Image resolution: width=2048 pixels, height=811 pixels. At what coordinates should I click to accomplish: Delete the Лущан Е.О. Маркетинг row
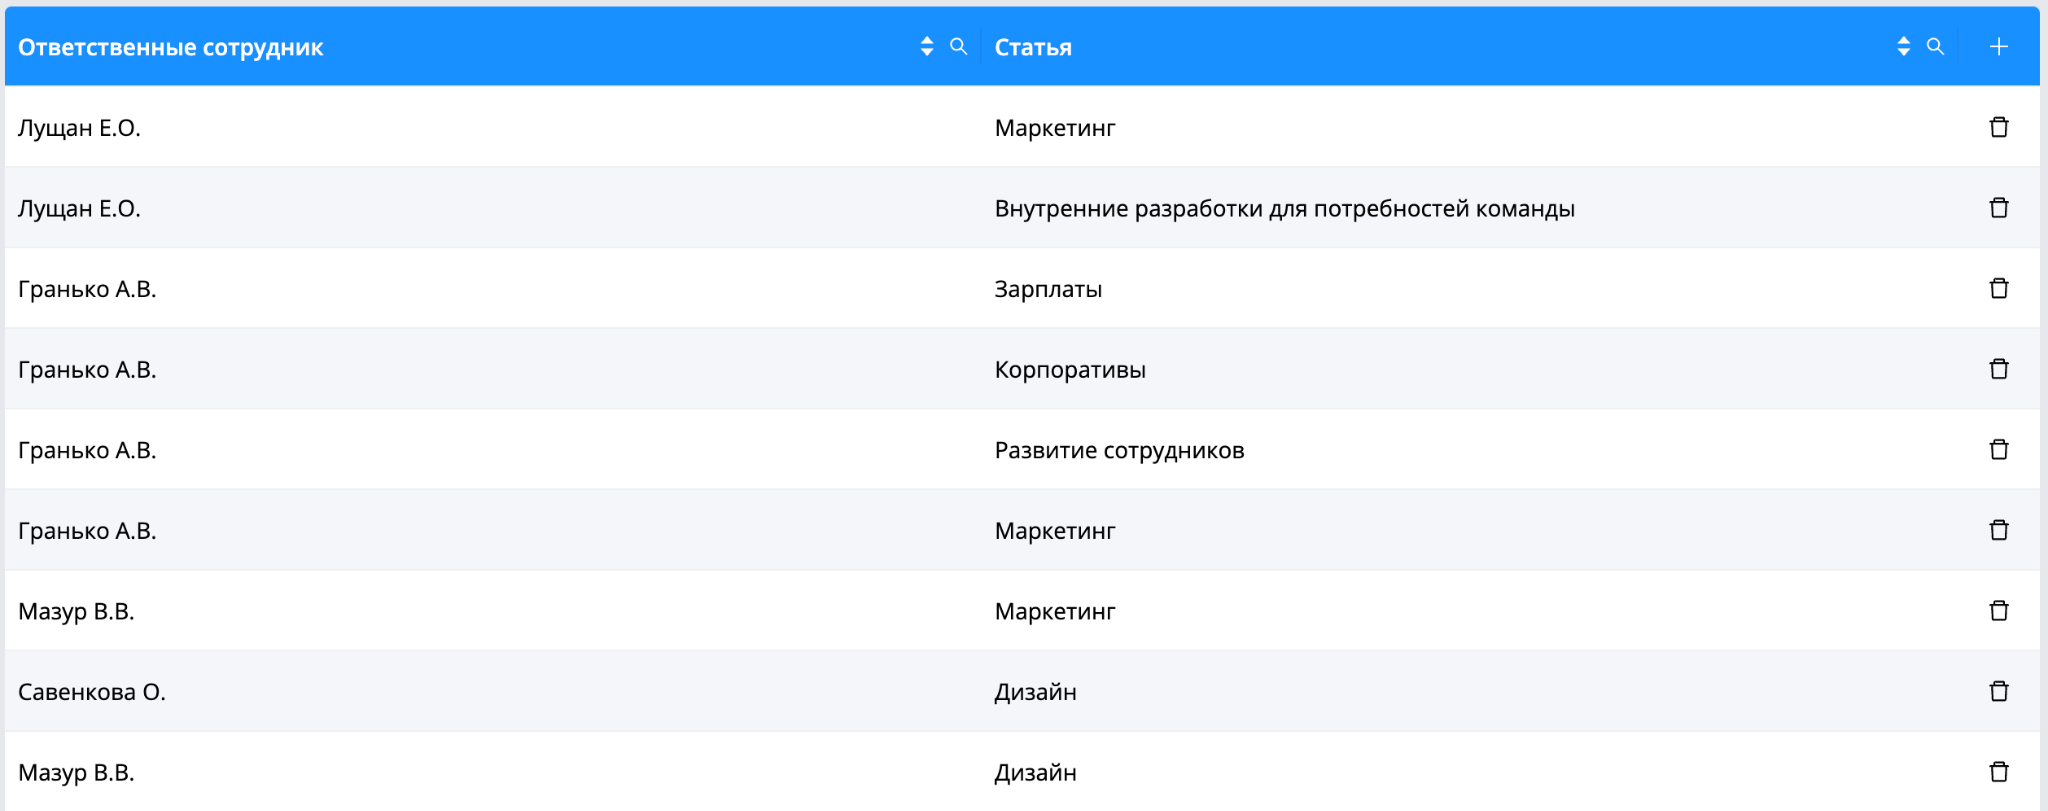[1998, 127]
